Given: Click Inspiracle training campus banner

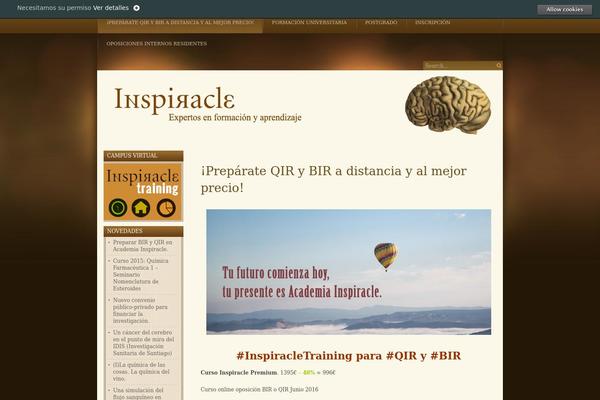Looking at the screenshot, I should coord(143,192).
